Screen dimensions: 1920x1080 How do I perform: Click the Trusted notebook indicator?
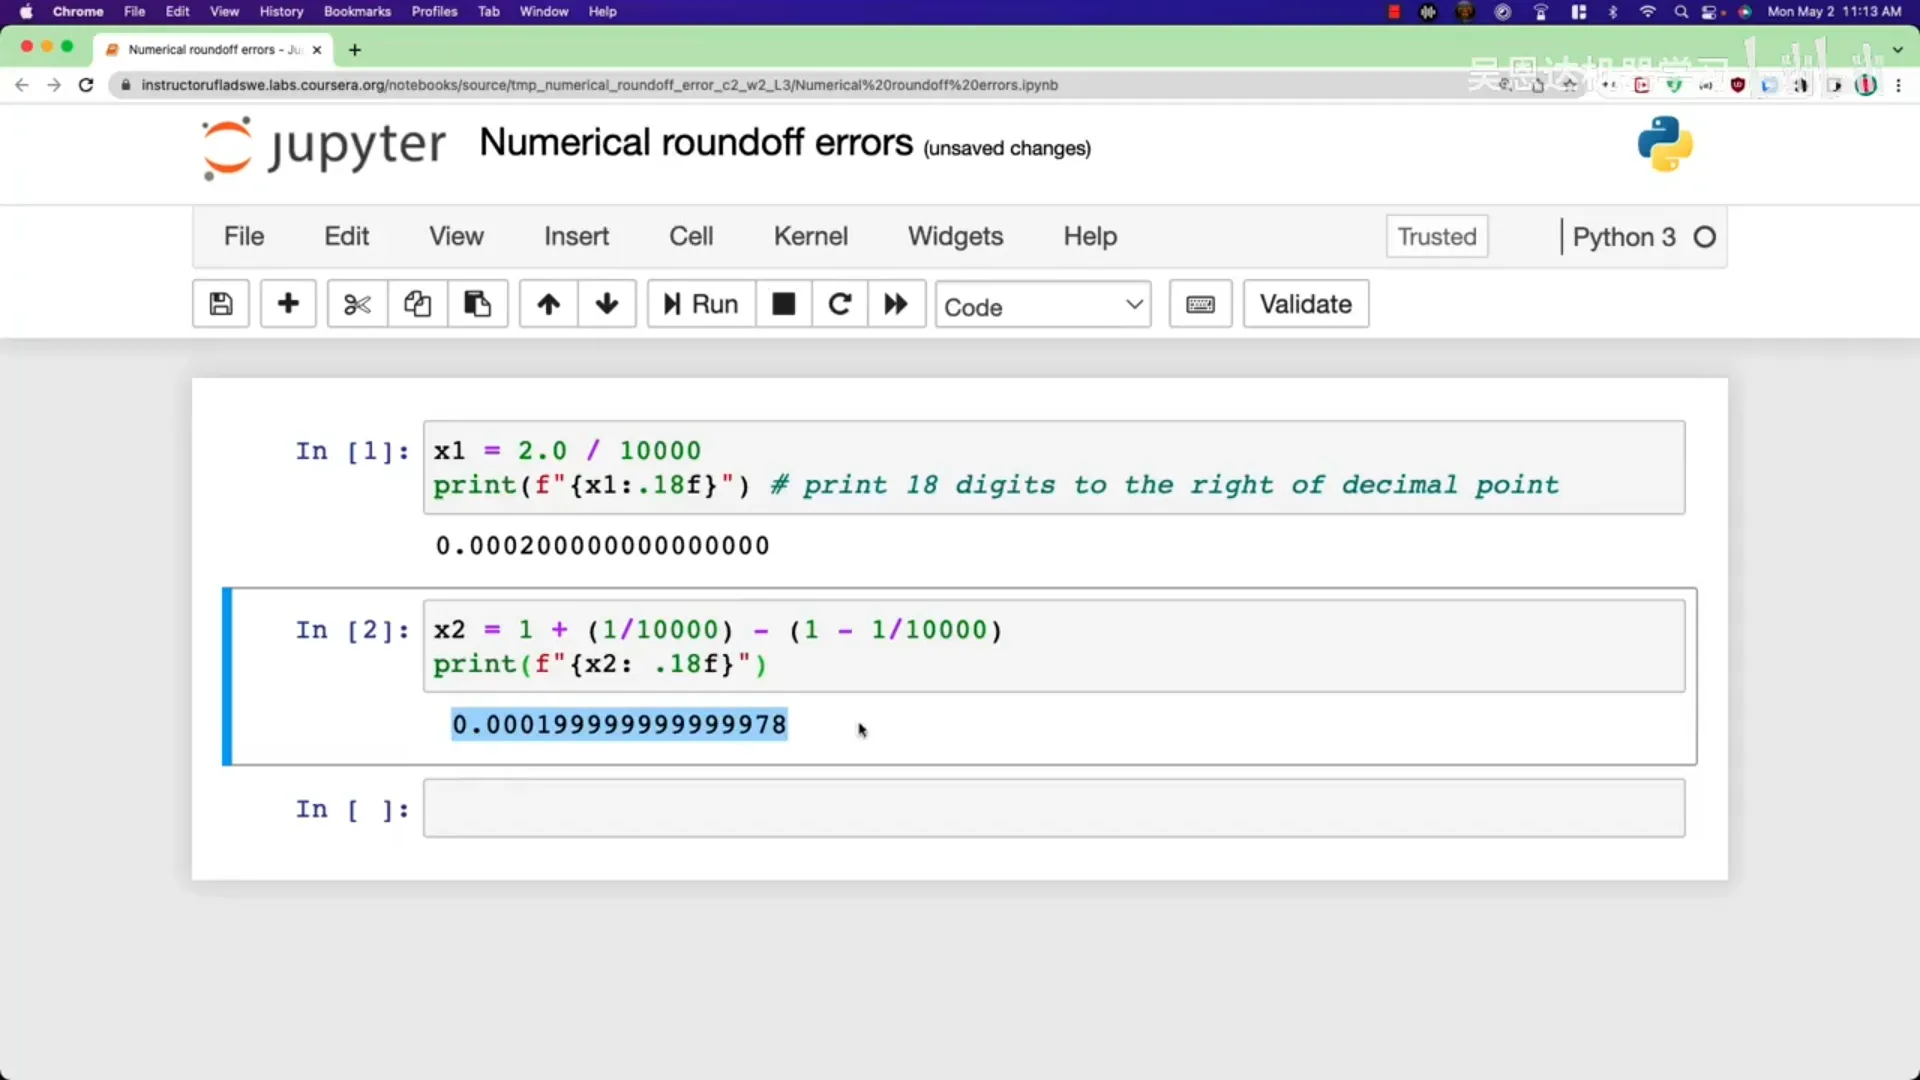pyautogui.click(x=1437, y=237)
